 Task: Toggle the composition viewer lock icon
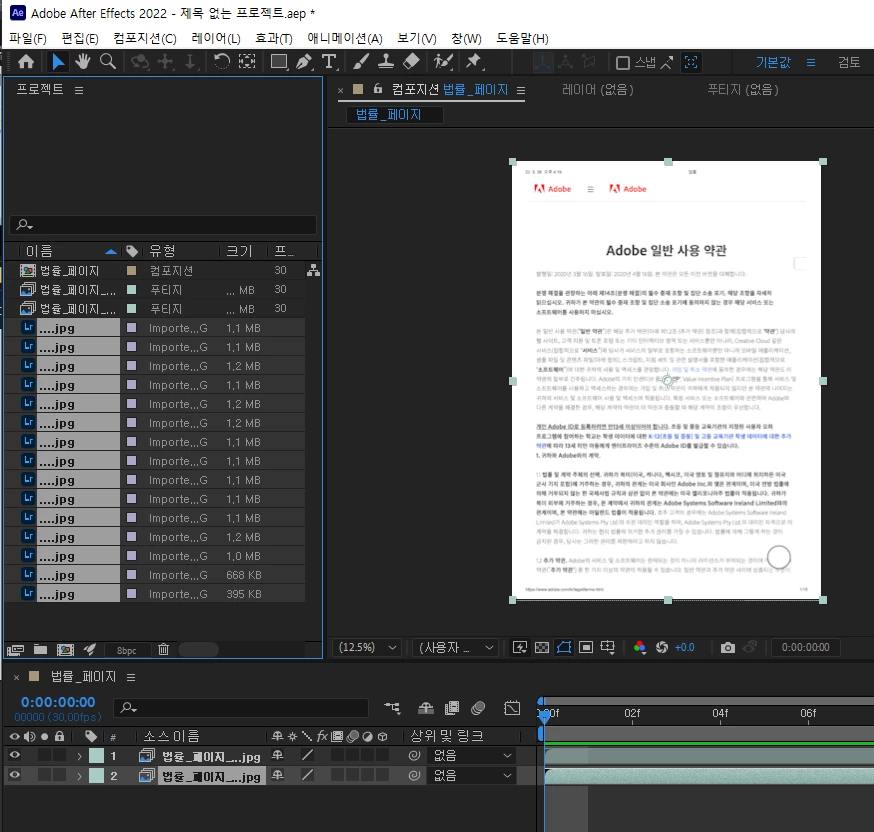[378, 89]
